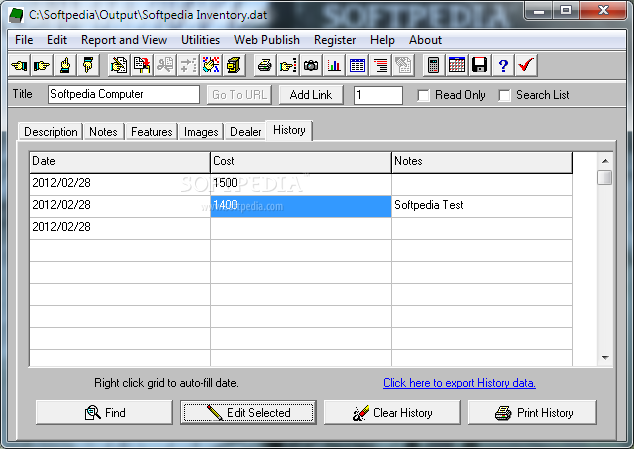Select the date cell in the 1500 row
Screen dimensions: 634x449
click(x=120, y=184)
